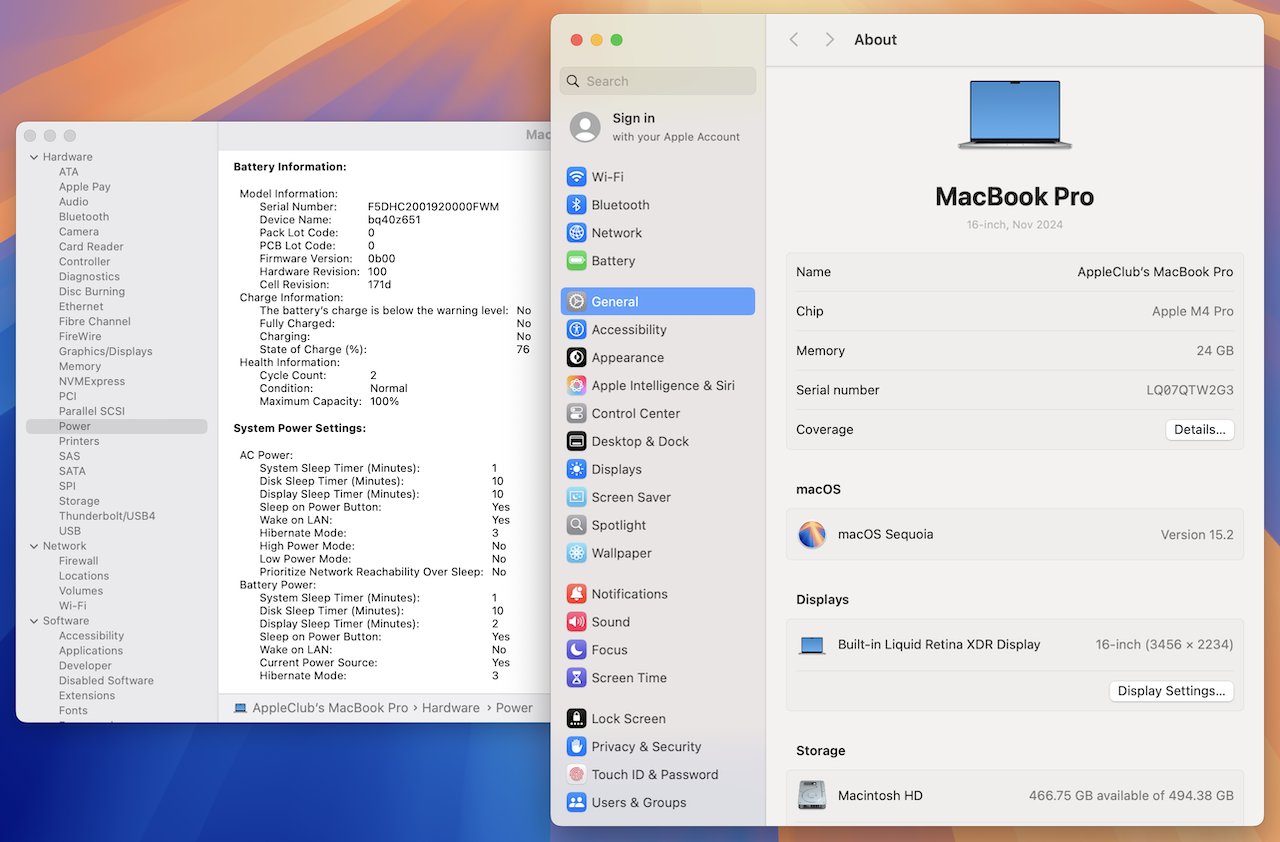This screenshot has height=842, width=1280.
Task: Click the Spotlight magnifier icon in sidebar
Action: (576, 526)
